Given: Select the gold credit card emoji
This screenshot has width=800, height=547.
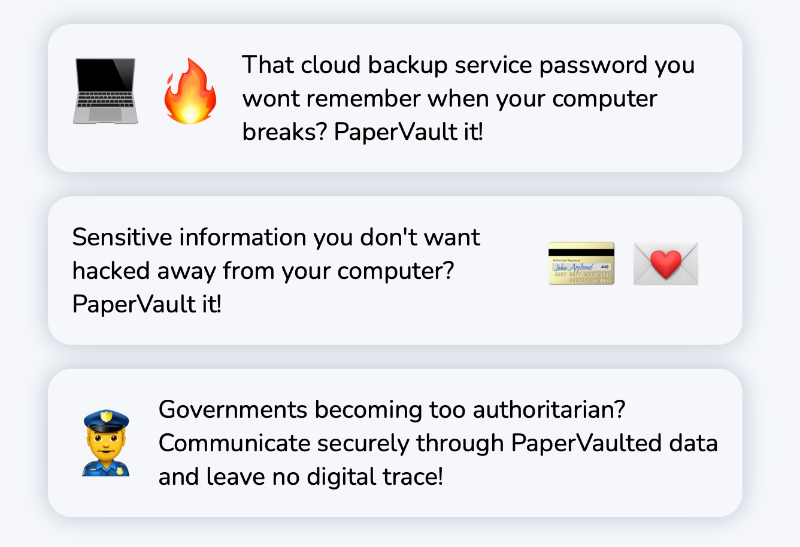Looking at the screenshot, I should point(581,263).
